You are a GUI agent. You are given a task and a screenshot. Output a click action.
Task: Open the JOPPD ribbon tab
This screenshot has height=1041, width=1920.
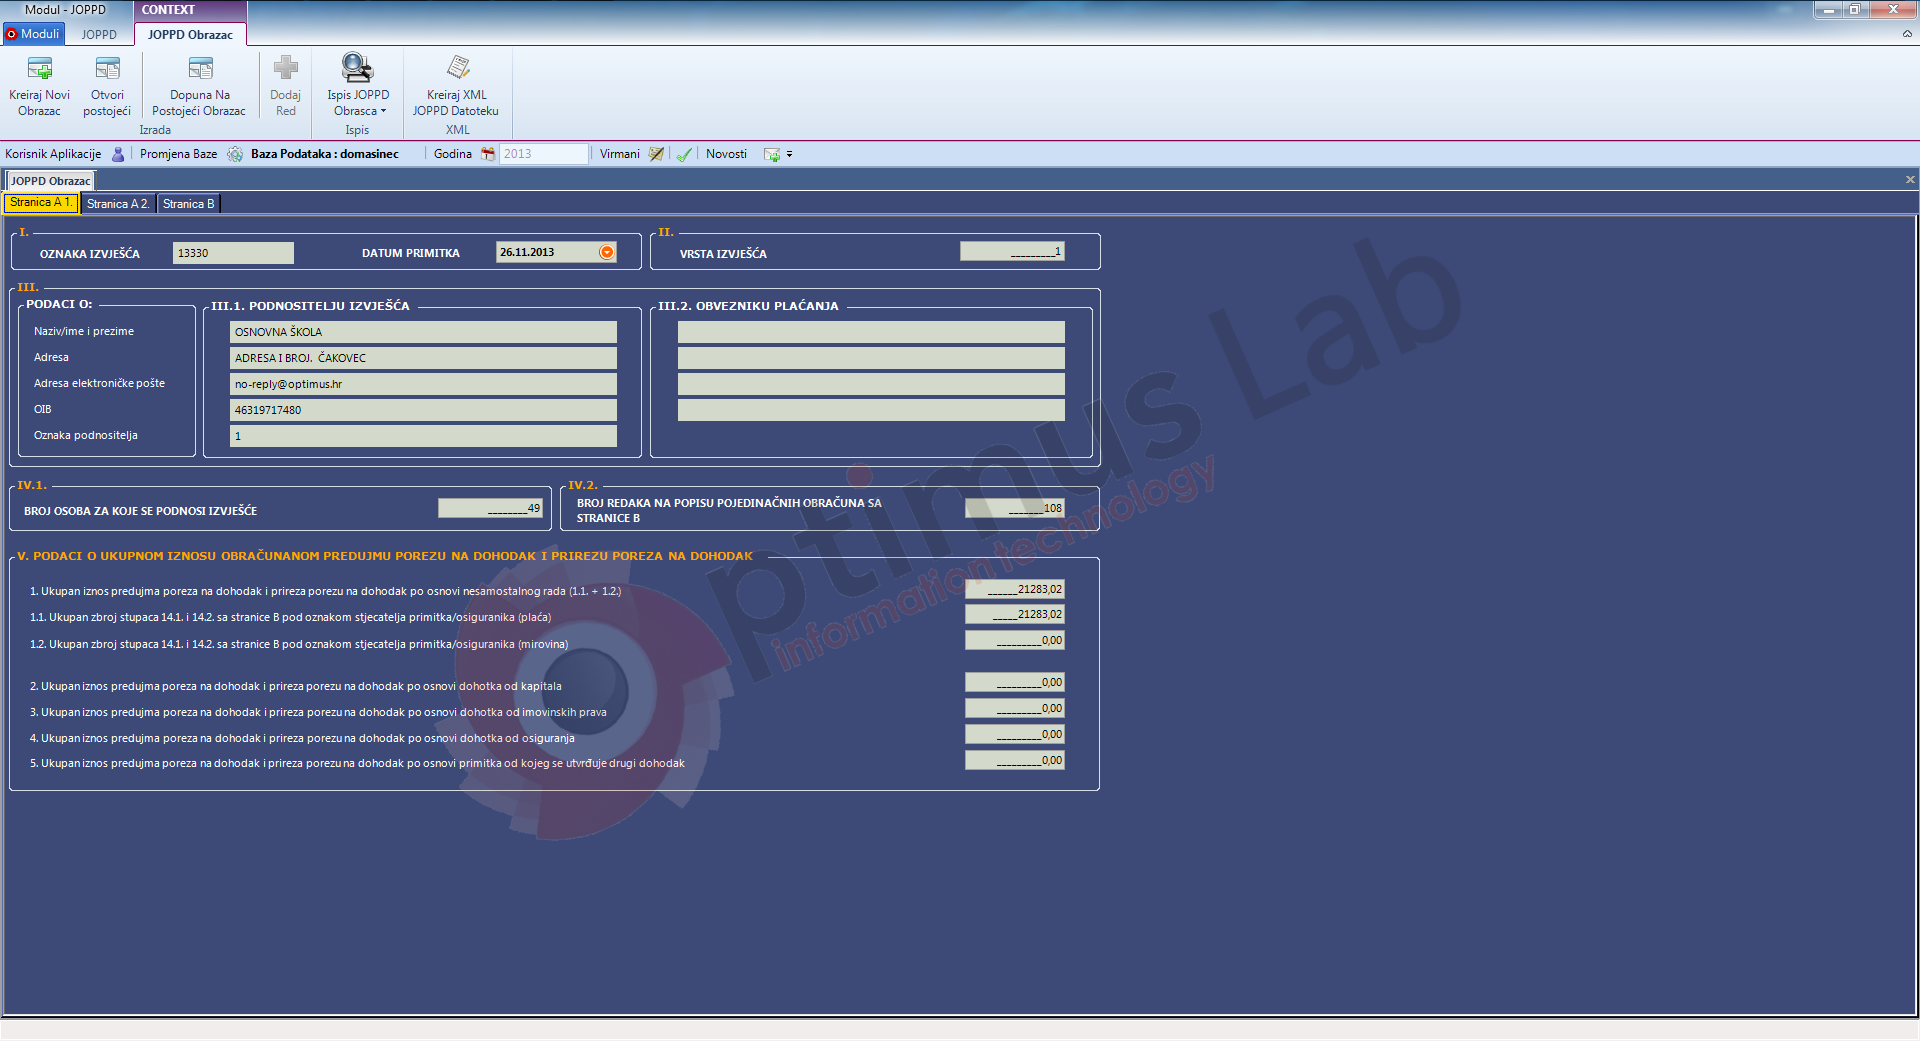pyautogui.click(x=99, y=34)
